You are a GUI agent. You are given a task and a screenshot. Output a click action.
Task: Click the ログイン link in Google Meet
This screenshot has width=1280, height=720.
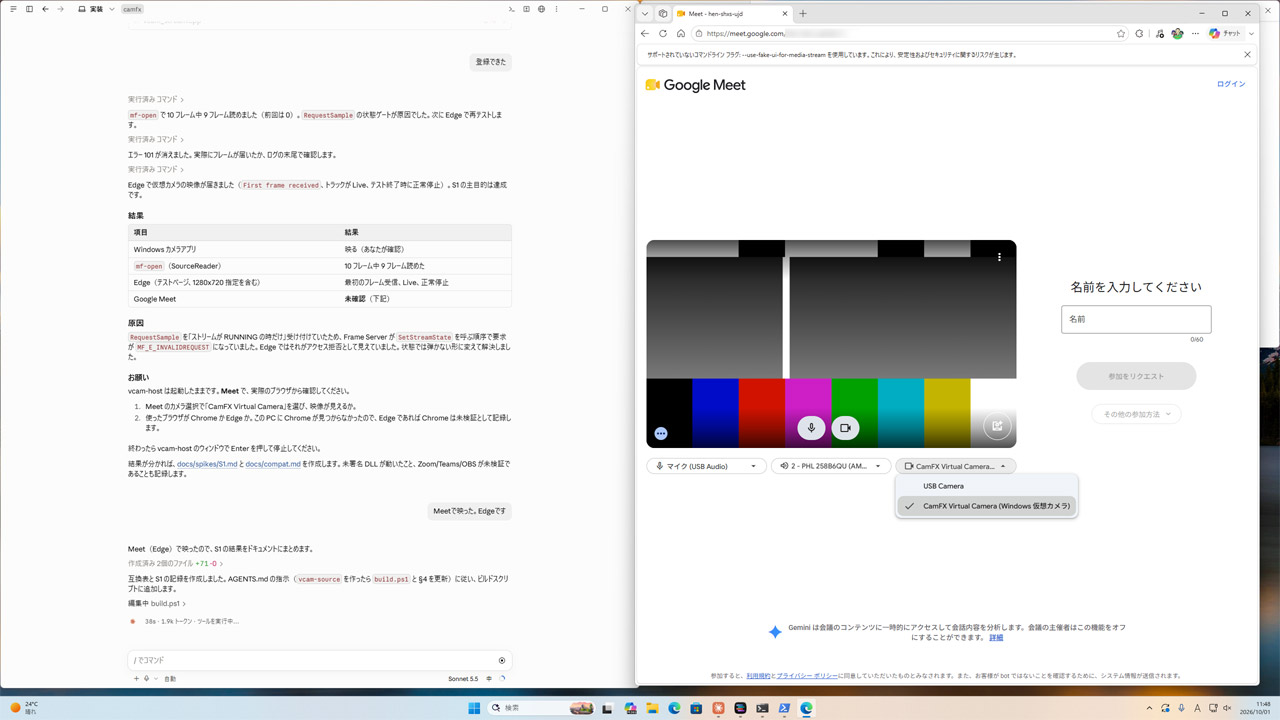click(x=1231, y=84)
